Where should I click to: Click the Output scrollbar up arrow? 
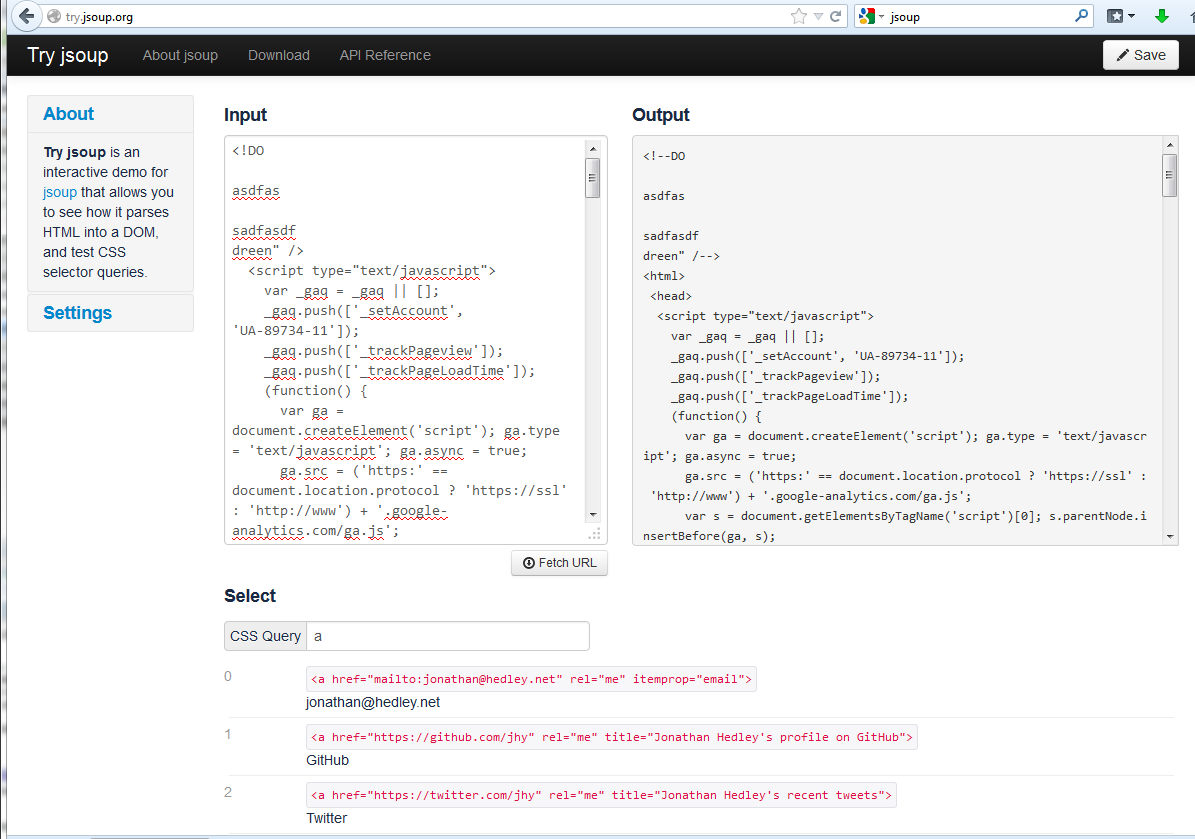pos(1170,145)
